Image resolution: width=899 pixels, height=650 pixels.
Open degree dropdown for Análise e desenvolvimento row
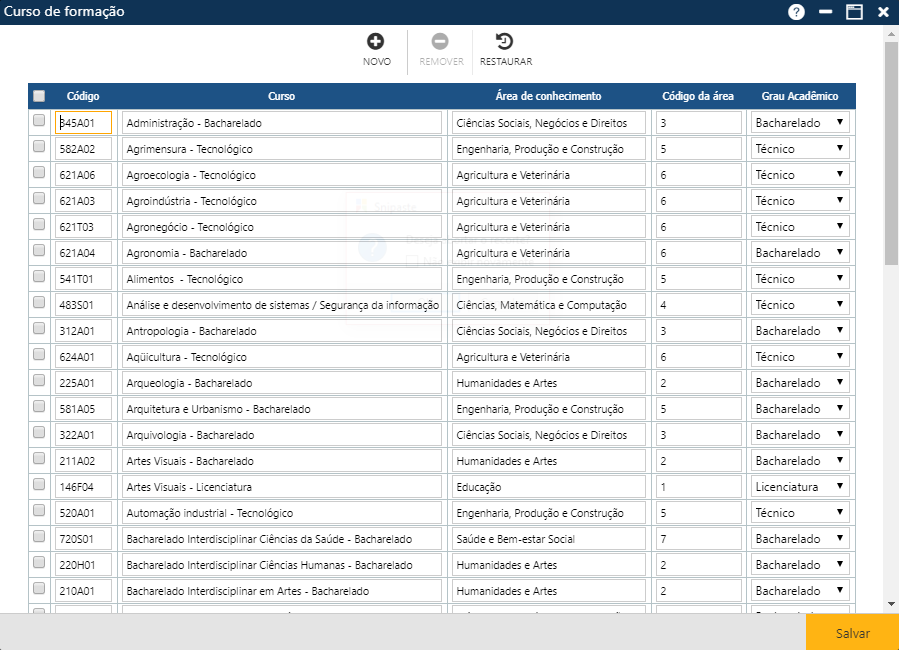click(x=800, y=305)
